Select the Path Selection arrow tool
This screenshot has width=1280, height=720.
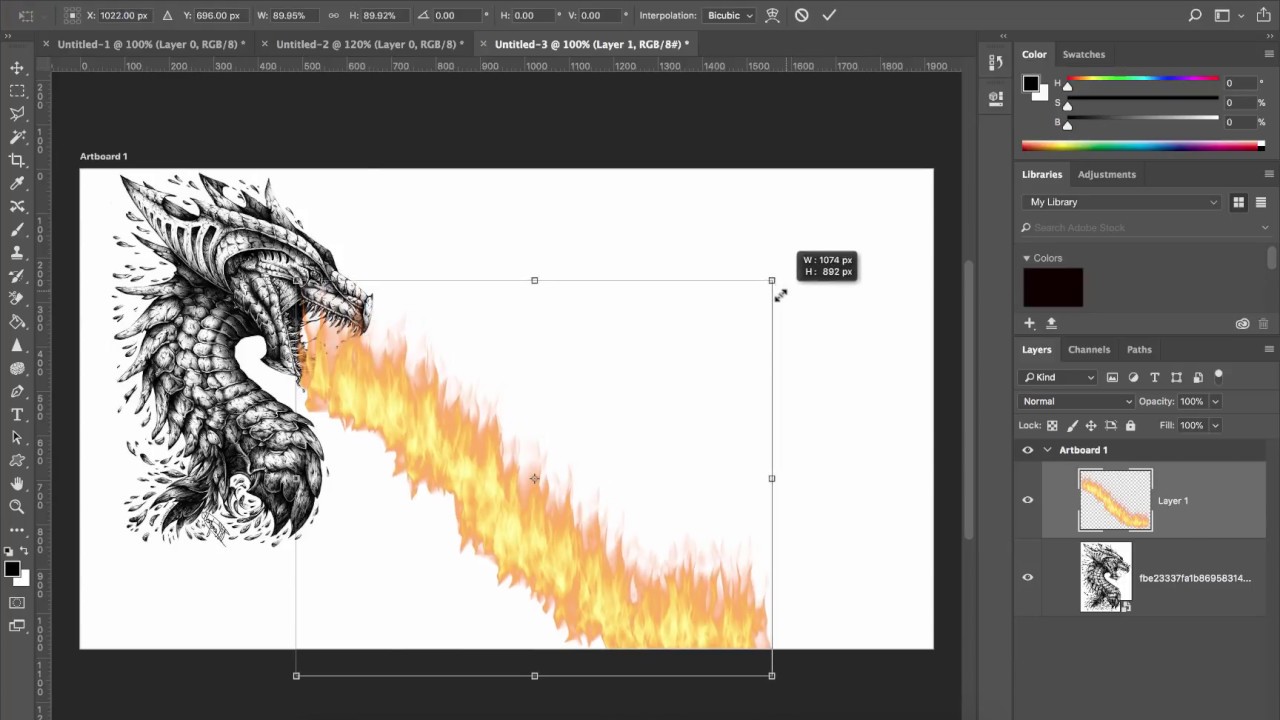[x=17, y=437]
